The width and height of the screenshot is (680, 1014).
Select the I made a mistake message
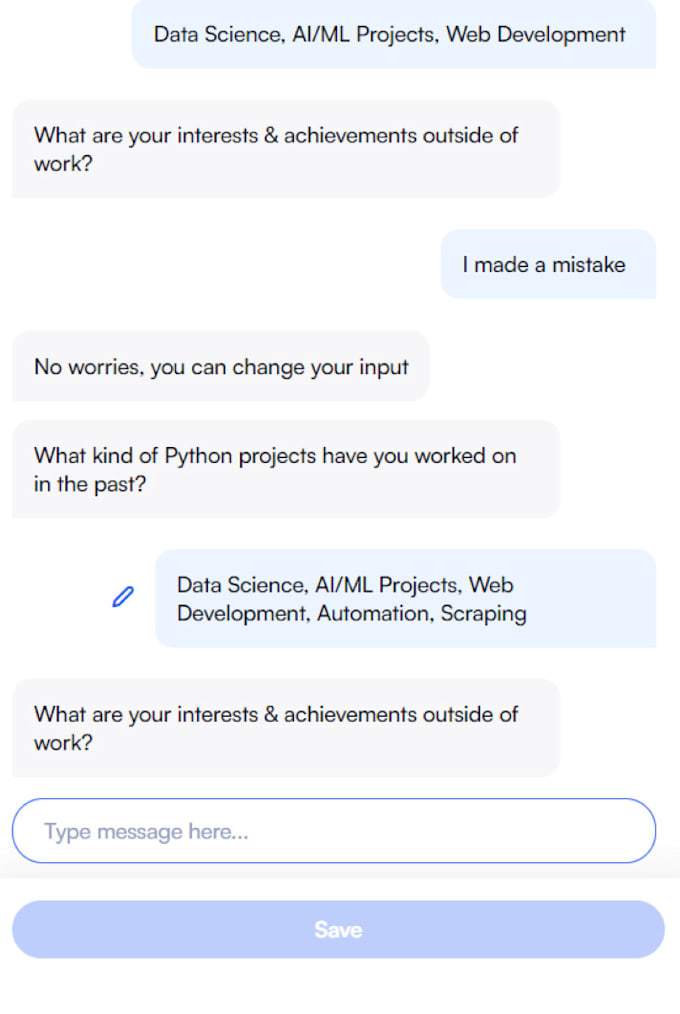pos(548,264)
